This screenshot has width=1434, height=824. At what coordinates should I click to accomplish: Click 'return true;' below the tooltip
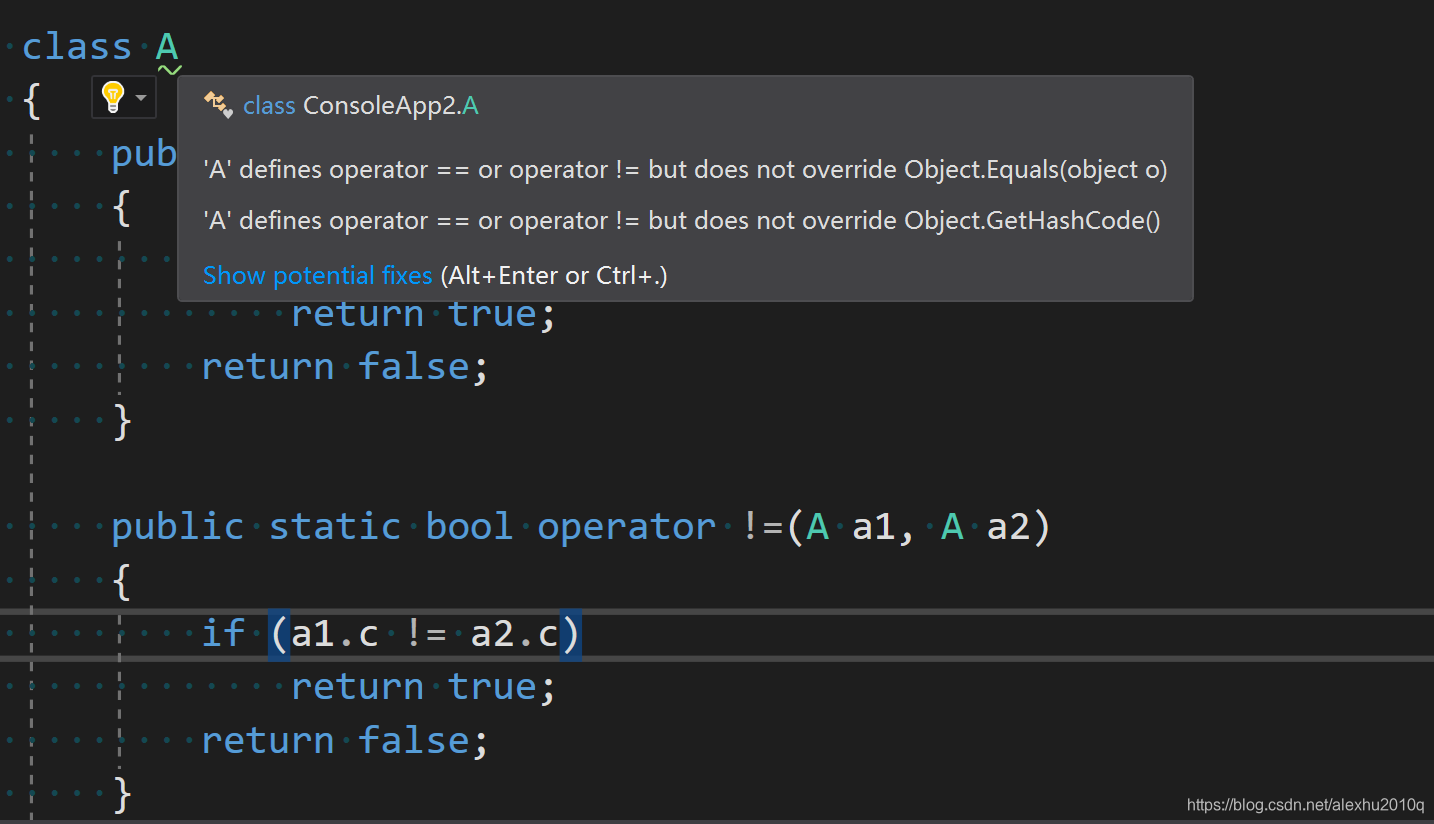(423, 314)
